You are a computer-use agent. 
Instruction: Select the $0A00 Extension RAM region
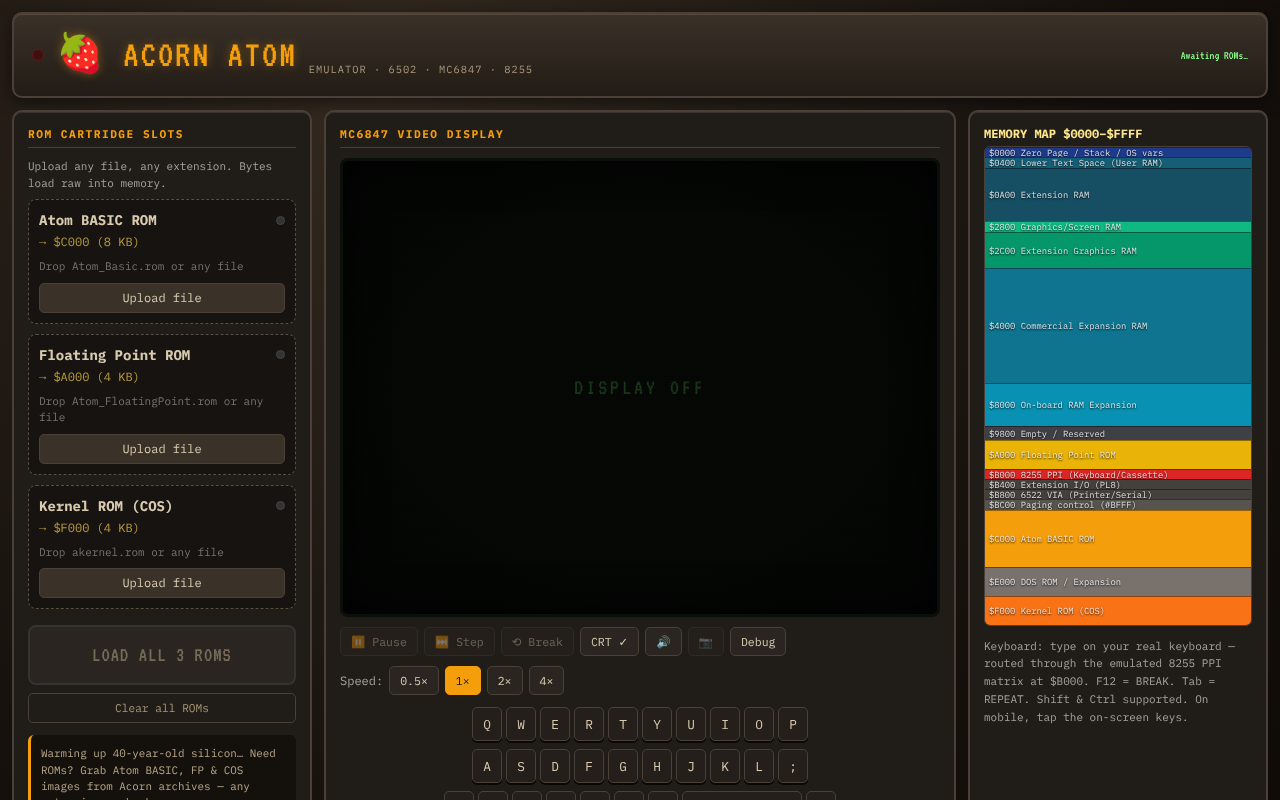1118,195
